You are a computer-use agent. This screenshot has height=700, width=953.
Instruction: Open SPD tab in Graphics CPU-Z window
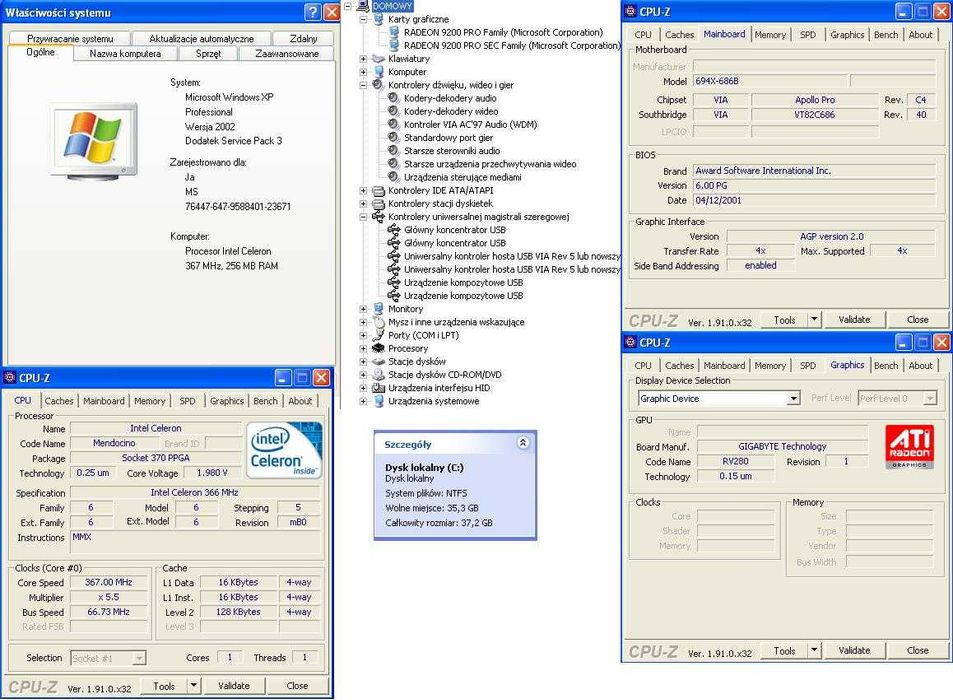pyautogui.click(x=808, y=365)
